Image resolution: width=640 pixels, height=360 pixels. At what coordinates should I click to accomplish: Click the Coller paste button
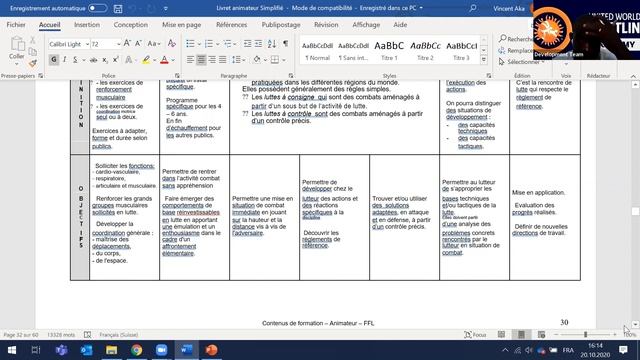point(17,50)
